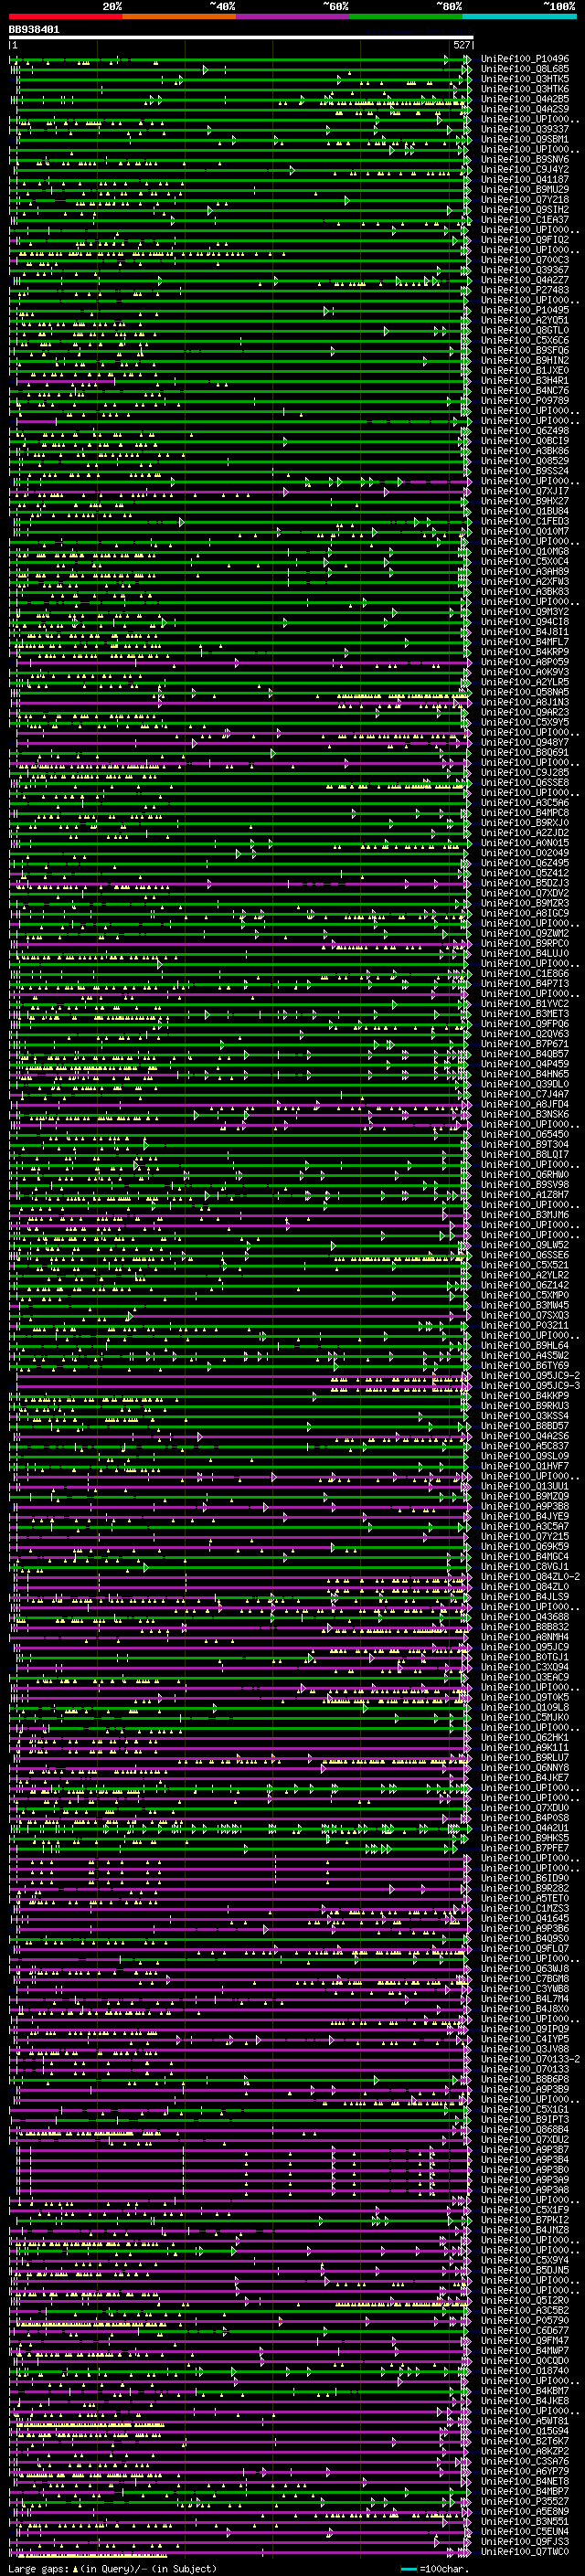Viewport: 585px width, 2576px height.
Task: Select hit UniRef100_B4J8I1
Action: pos(525,632)
